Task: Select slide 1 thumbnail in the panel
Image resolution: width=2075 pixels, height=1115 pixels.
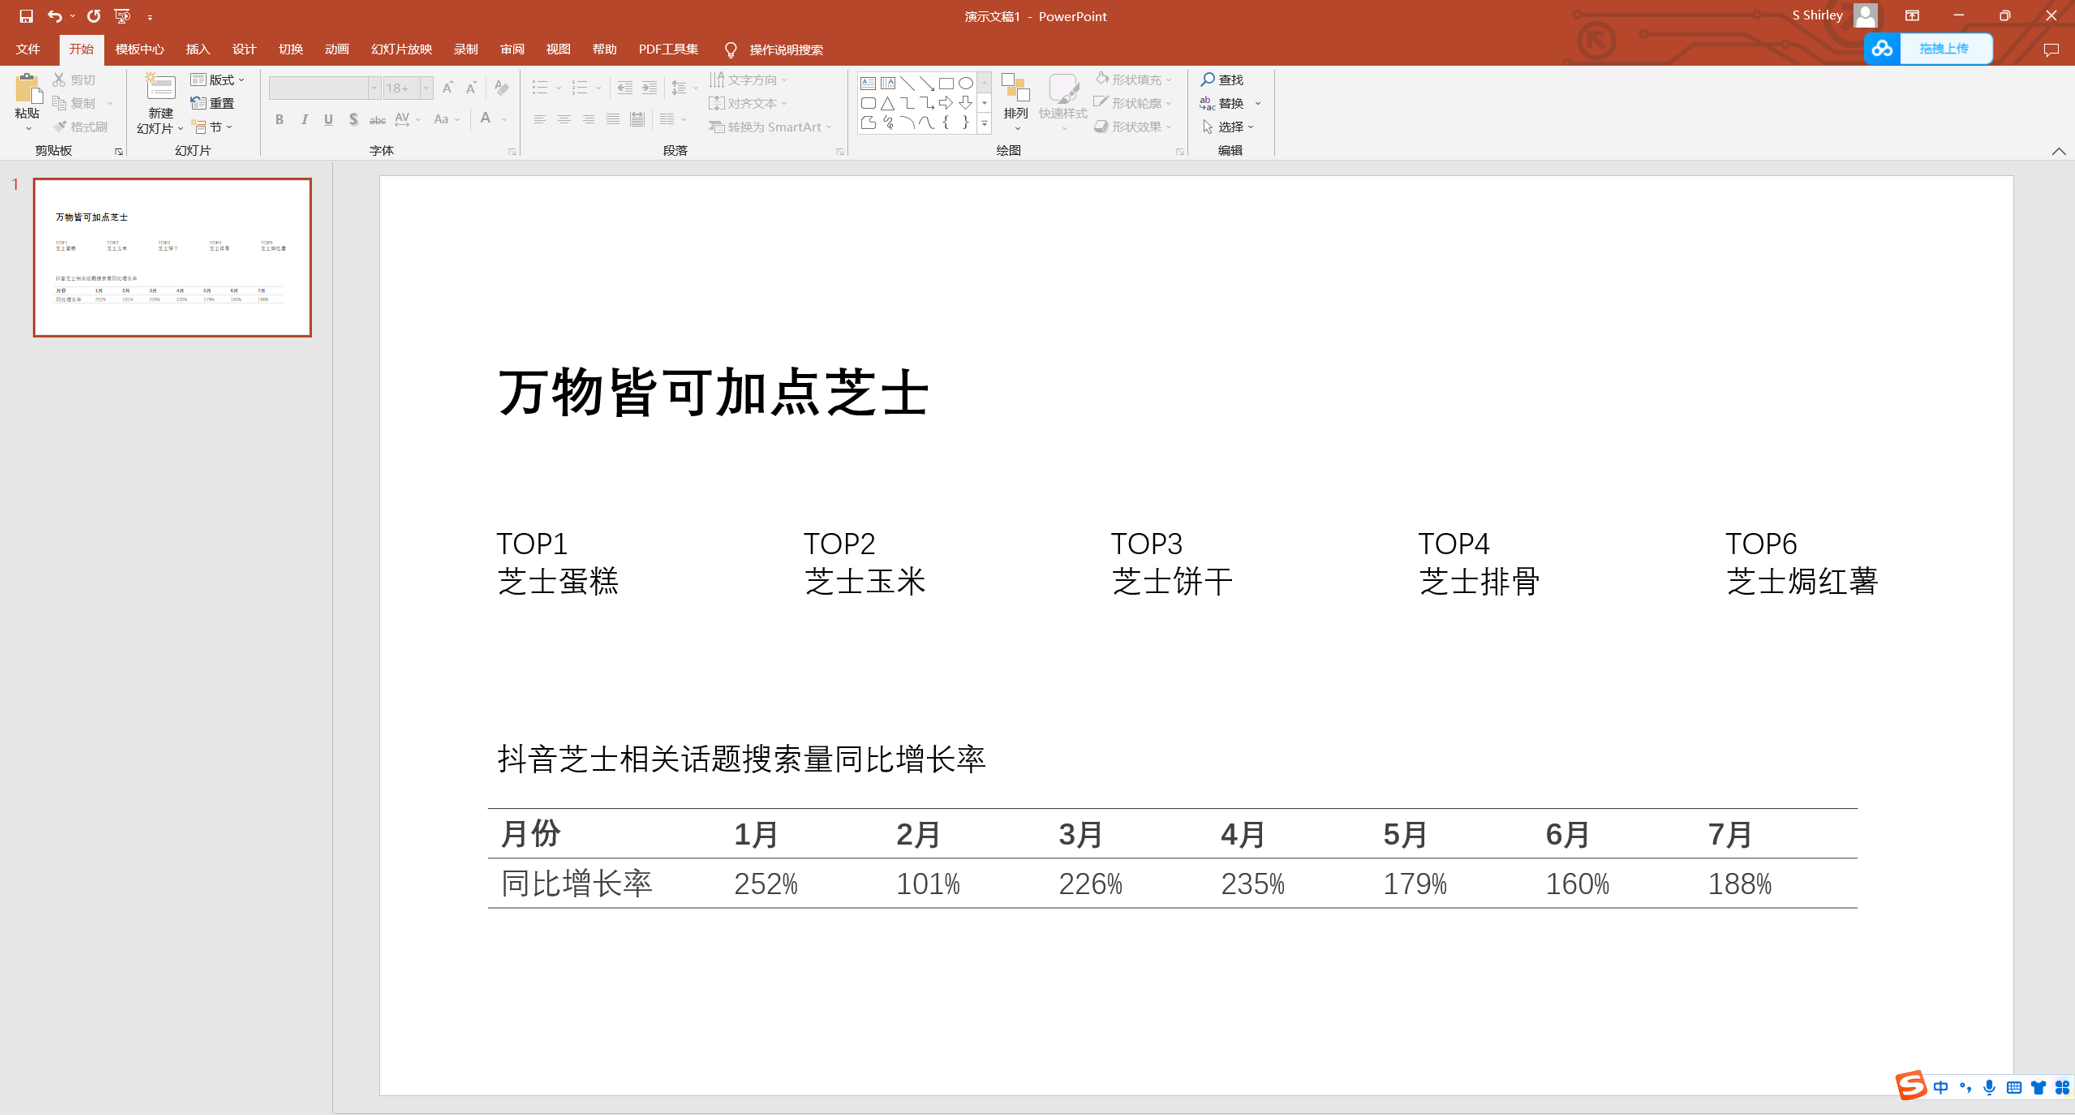Action: point(172,257)
